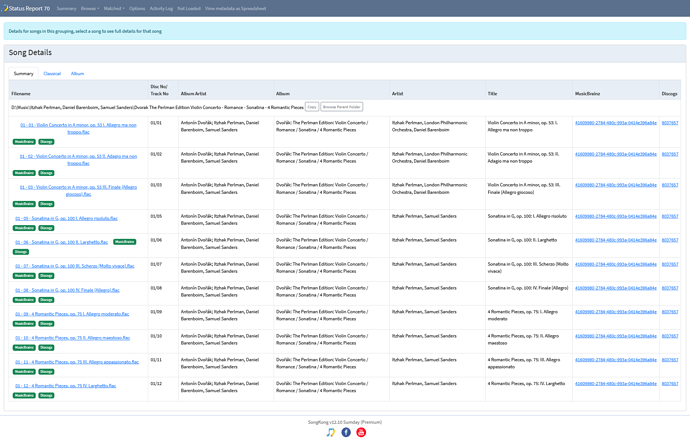Open file 01-11 4 Romantic Pieces Allegro appassionato

point(77,362)
